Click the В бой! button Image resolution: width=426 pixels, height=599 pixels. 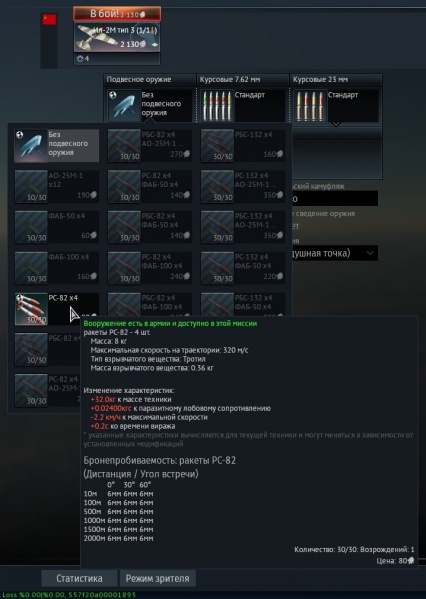117,14
